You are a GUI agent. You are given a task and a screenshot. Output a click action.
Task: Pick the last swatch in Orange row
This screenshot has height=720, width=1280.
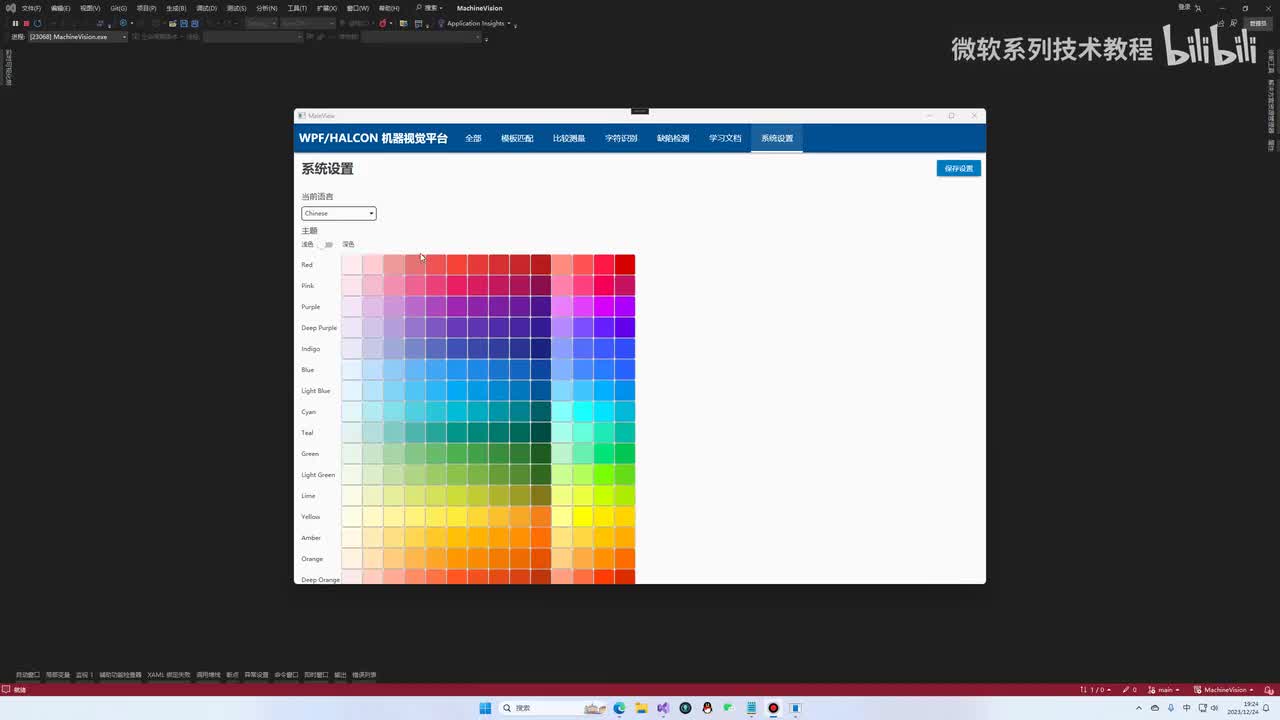click(x=624, y=559)
